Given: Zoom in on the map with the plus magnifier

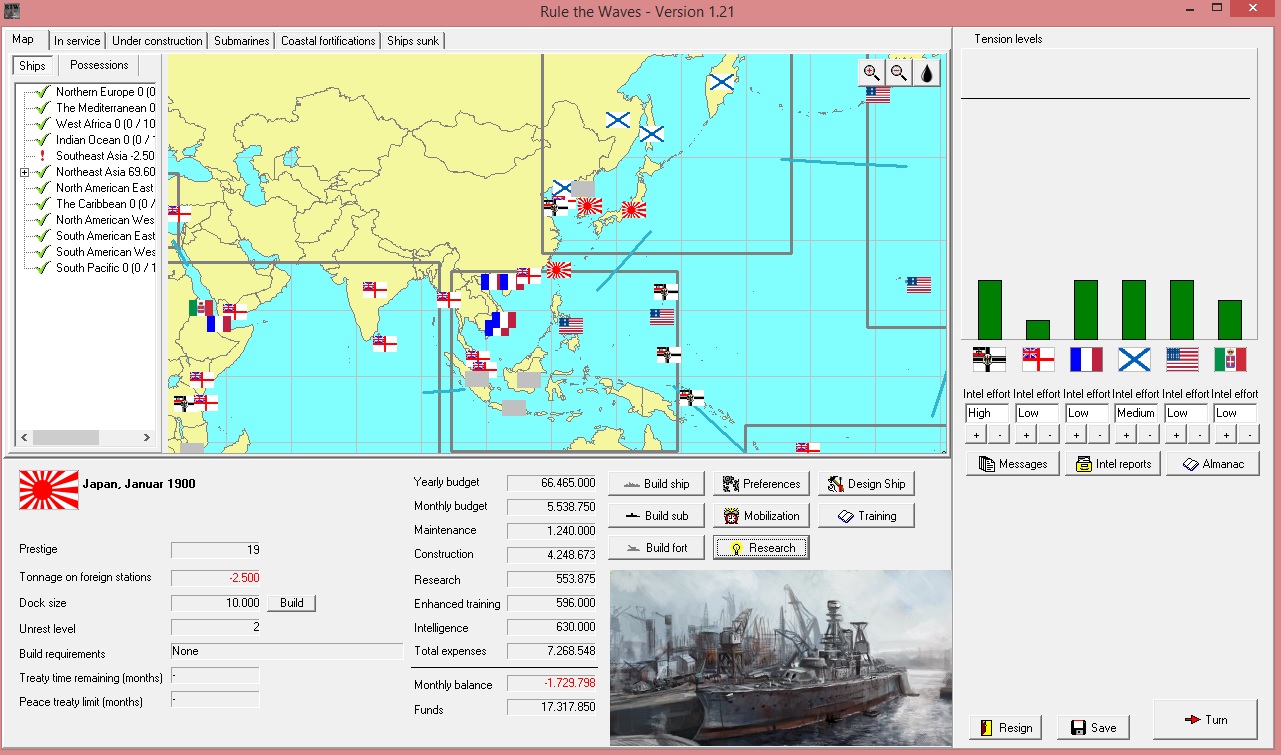Looking at the screenshot, I should coord(871,72).
